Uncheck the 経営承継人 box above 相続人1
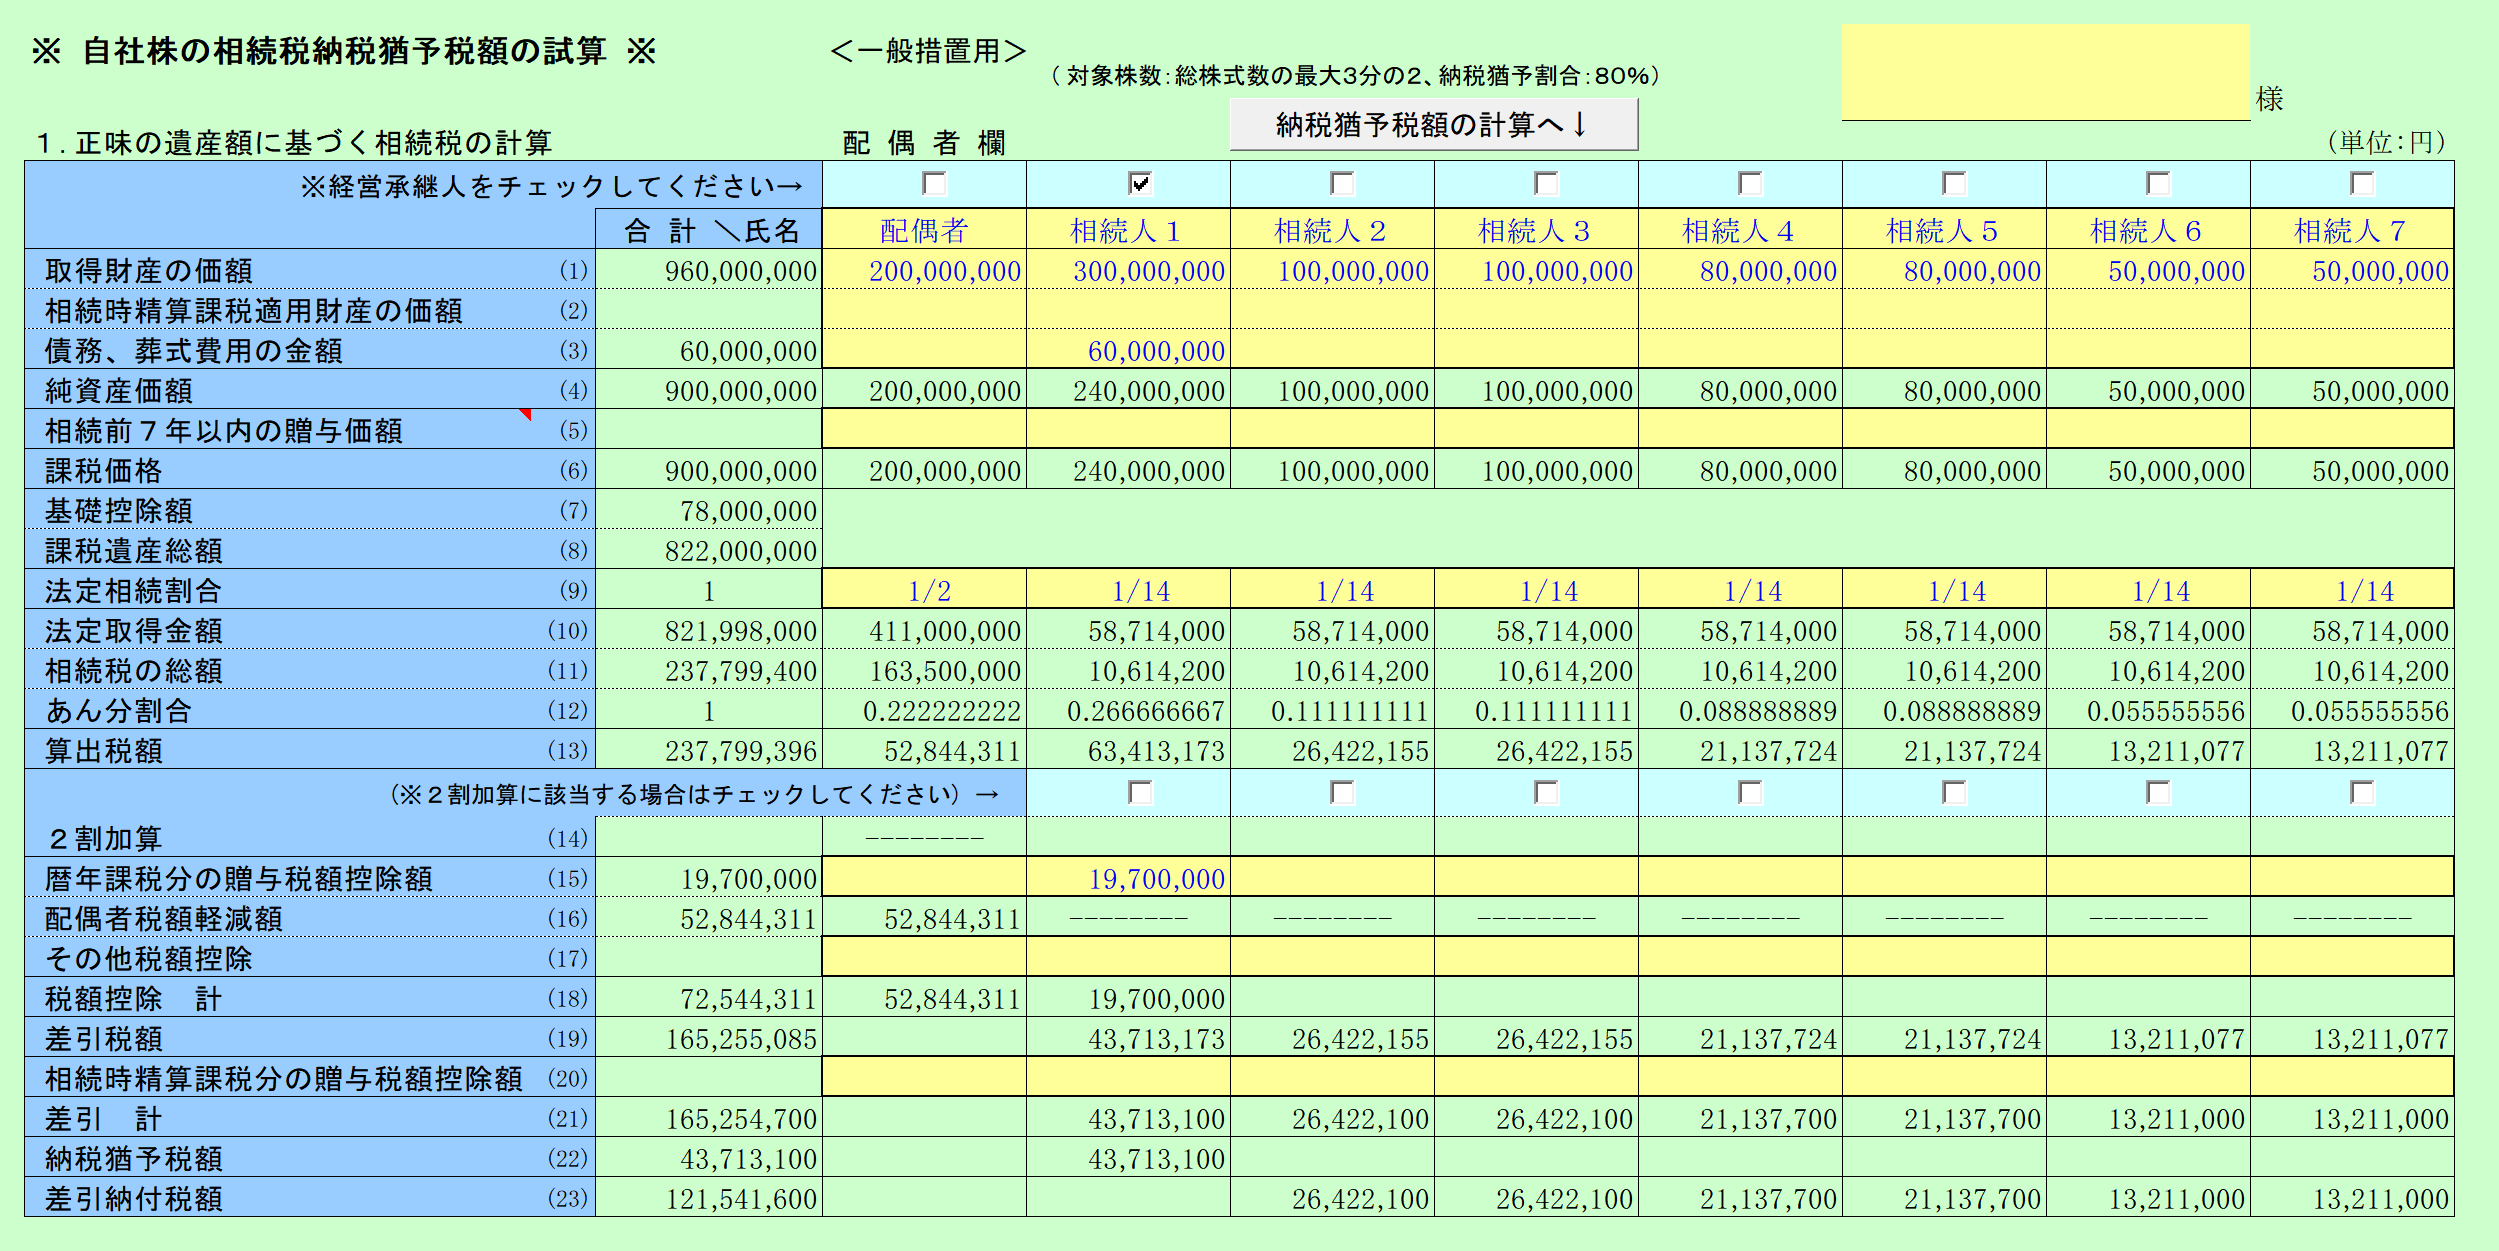This screenshot has height=1251, width=2499. click(x=1140, y=184)
